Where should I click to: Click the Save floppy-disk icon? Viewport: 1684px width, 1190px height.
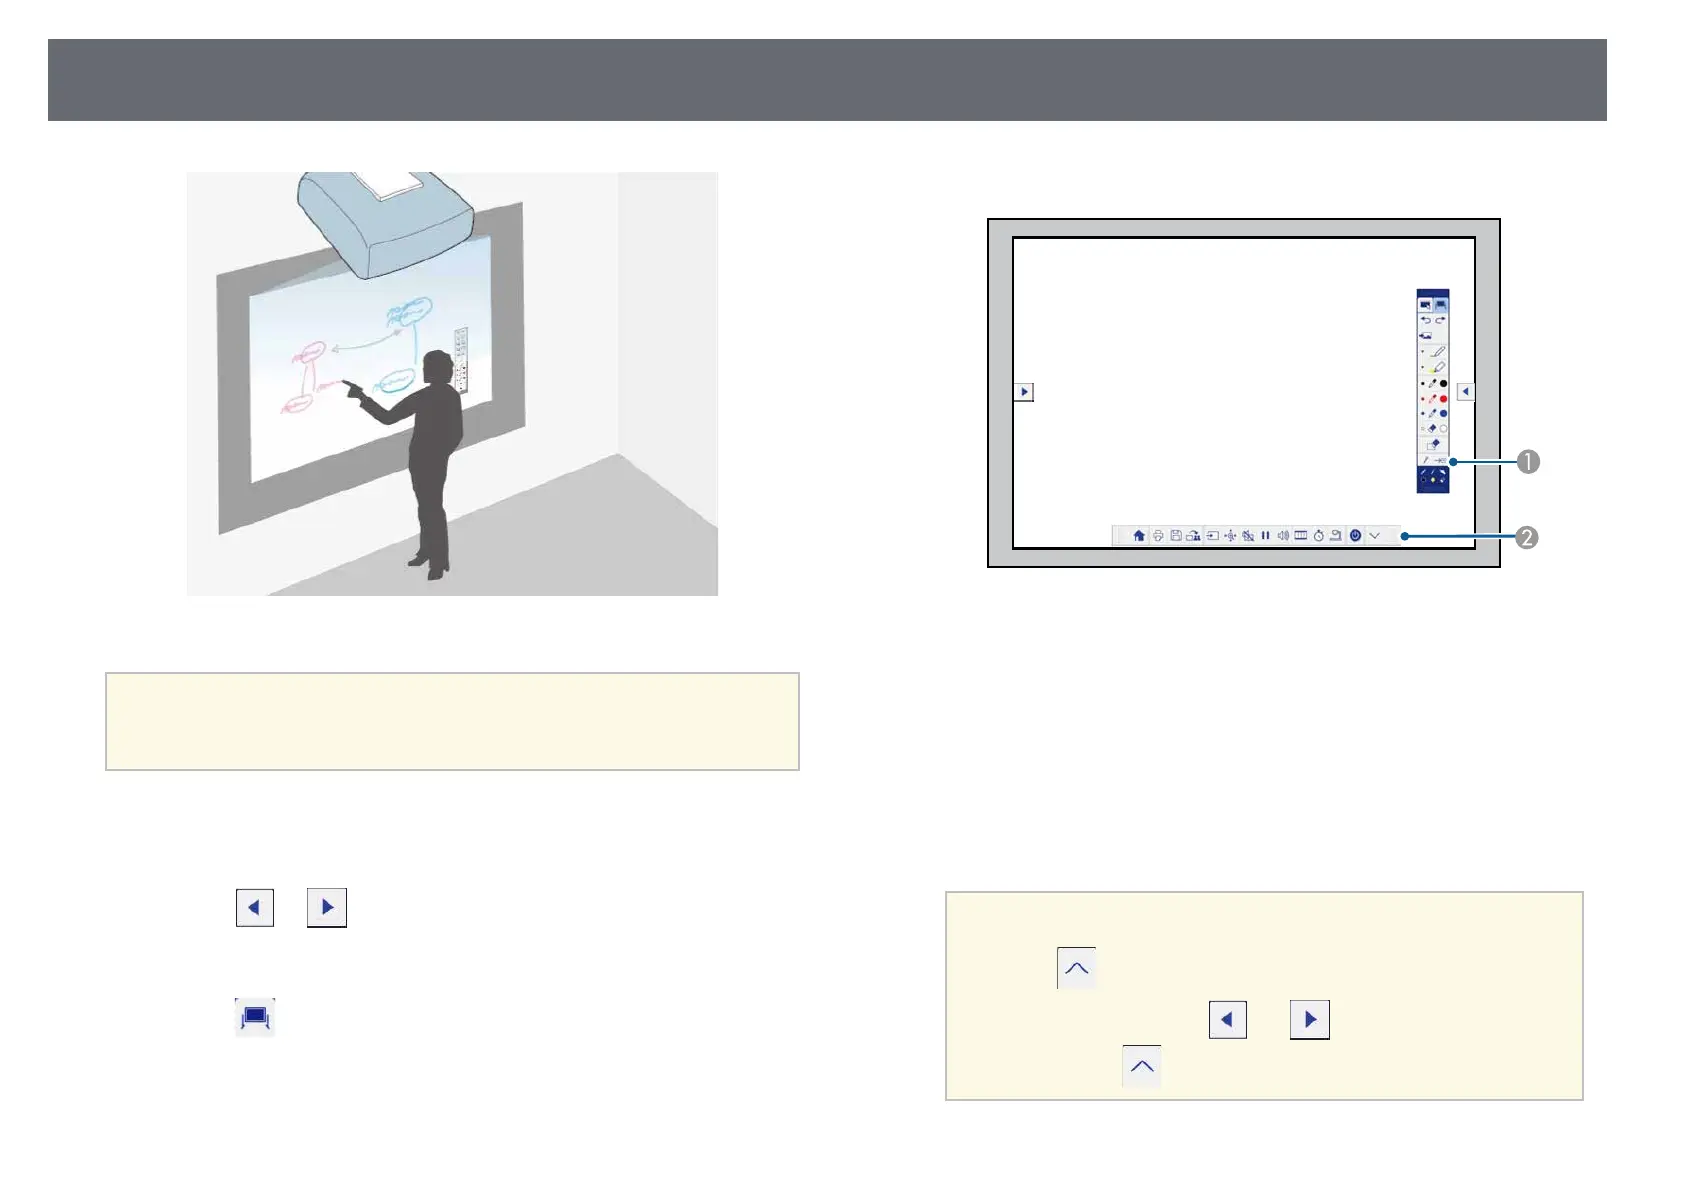tap(1176, 535)
